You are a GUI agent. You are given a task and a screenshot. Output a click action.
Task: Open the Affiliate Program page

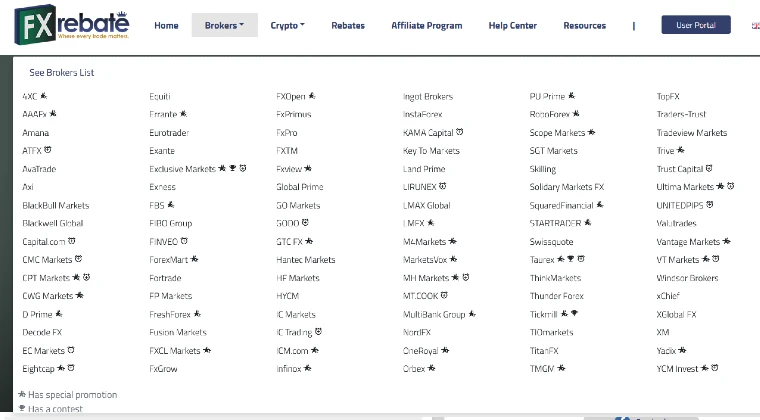(x=426, y=26)
